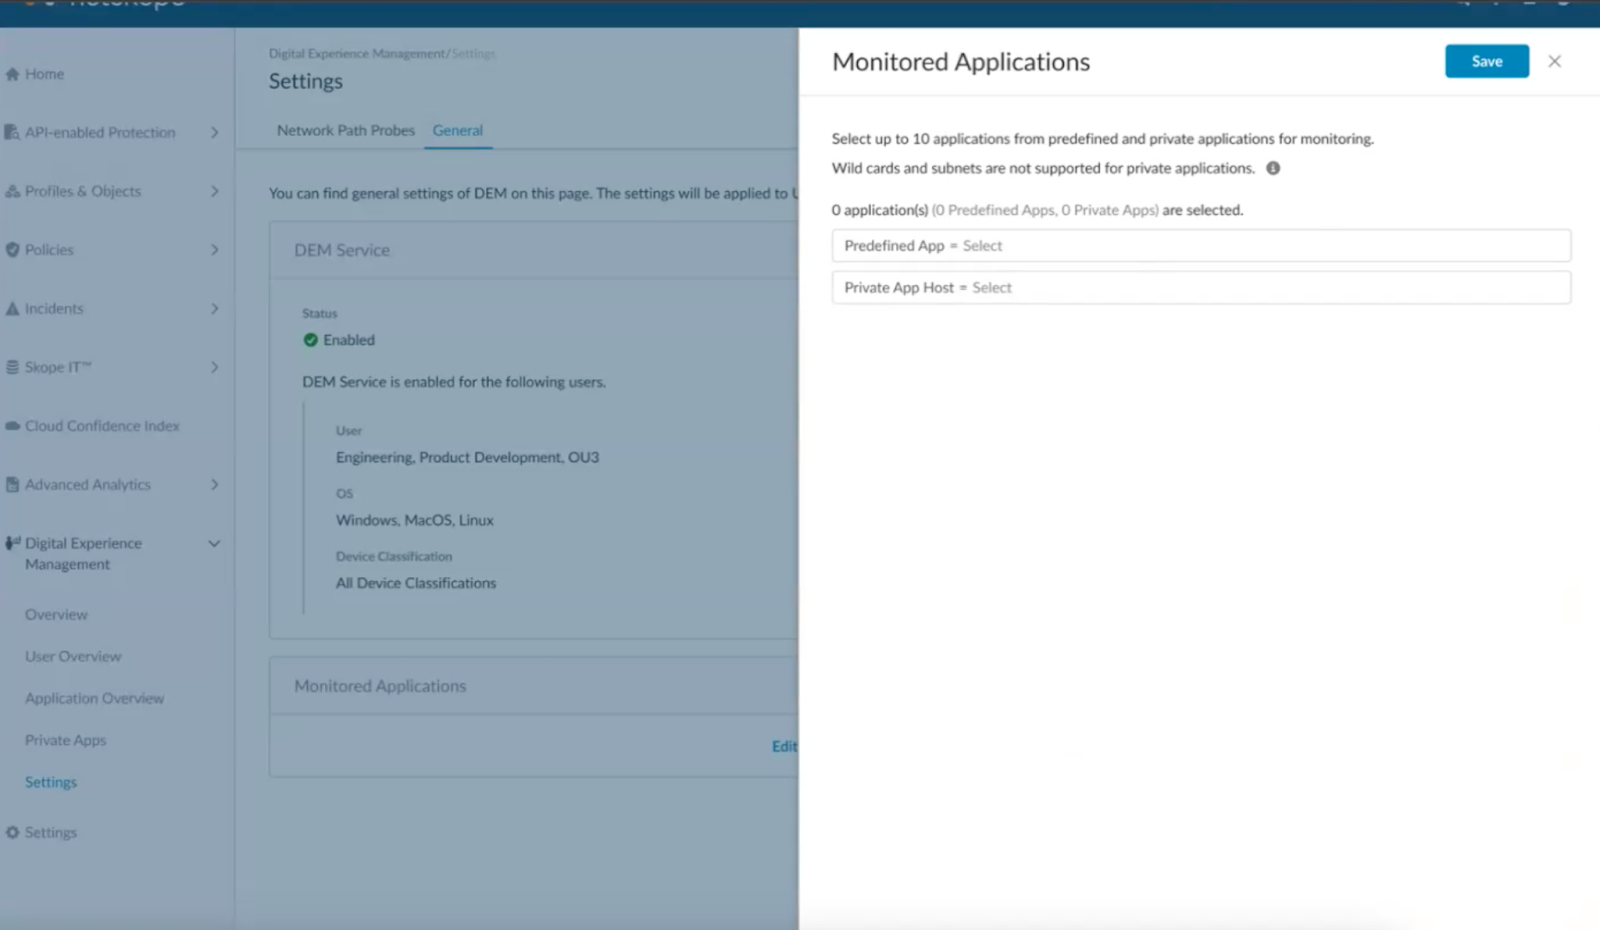The width and height of the screenshot is (1600, 930).
Task: Select the General tab
Action: (458, 130)
